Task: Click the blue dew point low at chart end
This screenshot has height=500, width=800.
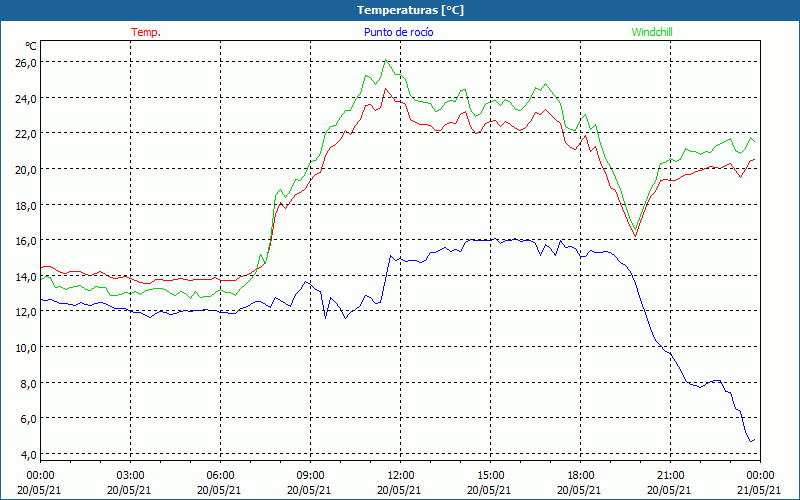Action: [x=751, y=441]
